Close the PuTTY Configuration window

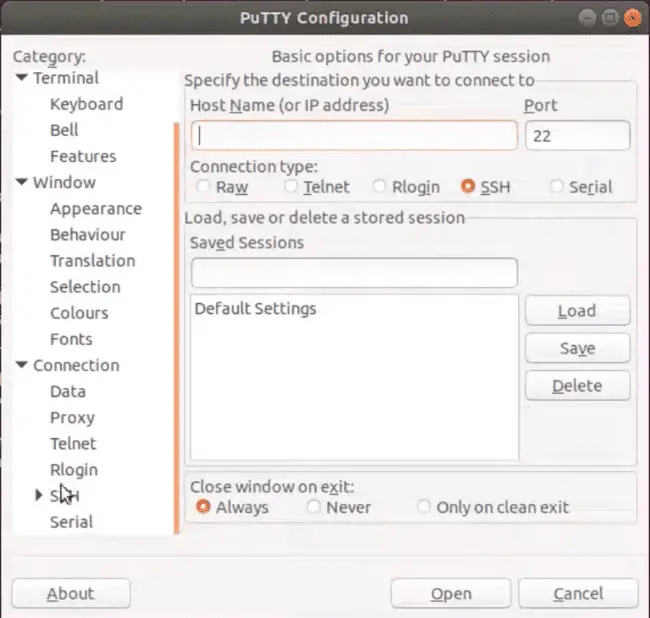[x=633, y=18]
